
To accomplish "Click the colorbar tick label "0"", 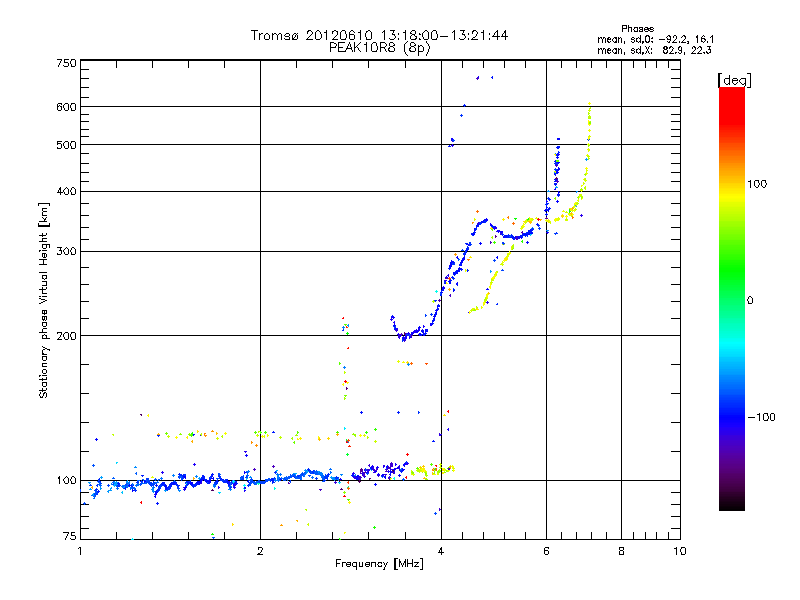I will [750, 301].
